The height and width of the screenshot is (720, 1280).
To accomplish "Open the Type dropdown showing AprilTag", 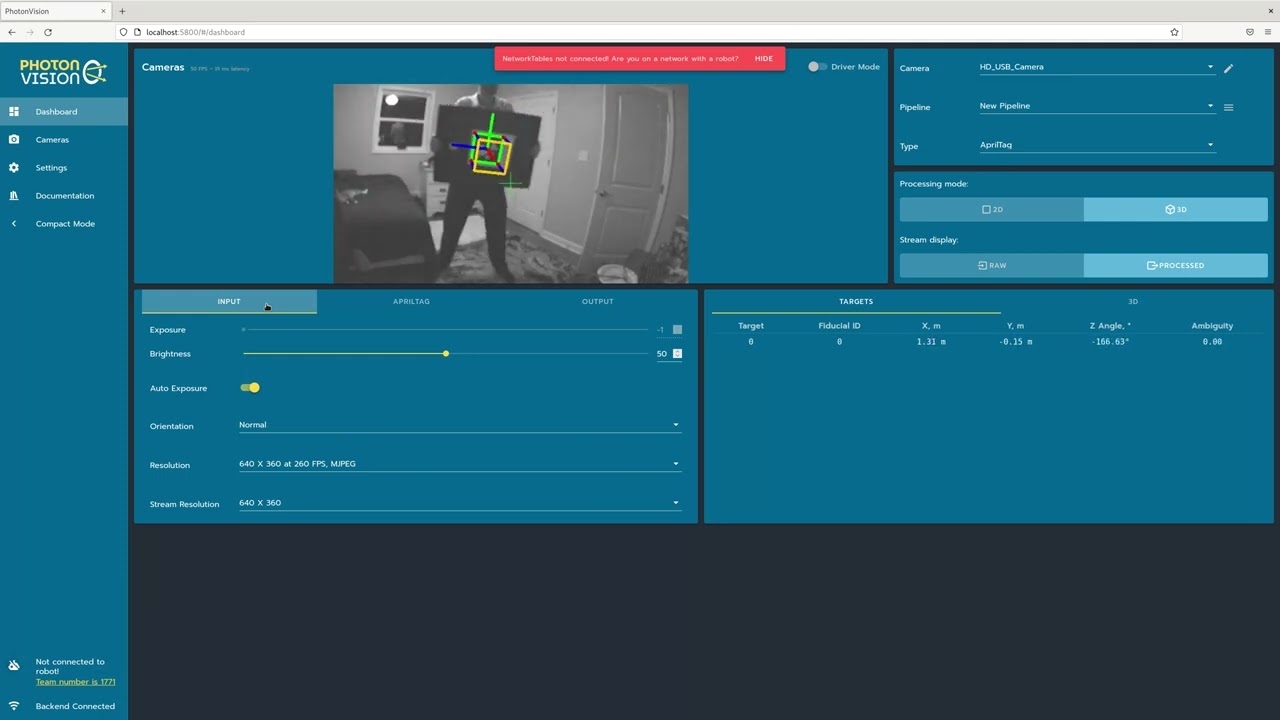I will (1097, 145).
